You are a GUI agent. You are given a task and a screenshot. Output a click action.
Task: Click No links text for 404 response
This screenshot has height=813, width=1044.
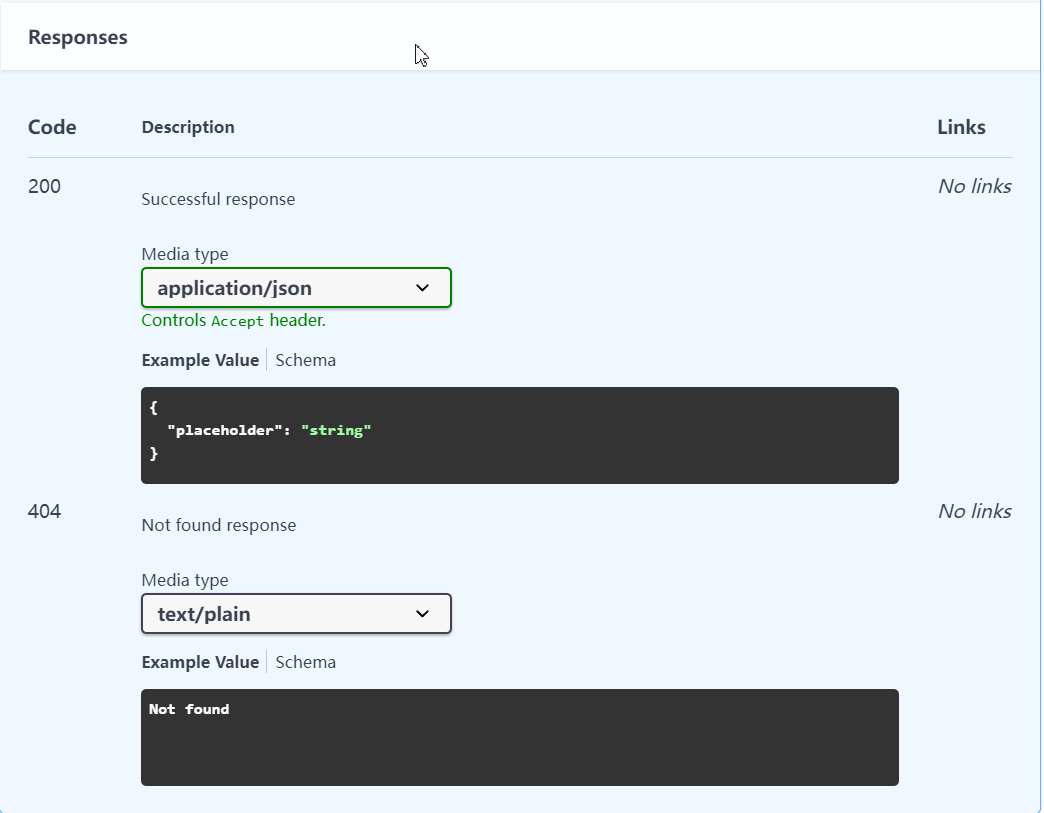tap(975, 511)
